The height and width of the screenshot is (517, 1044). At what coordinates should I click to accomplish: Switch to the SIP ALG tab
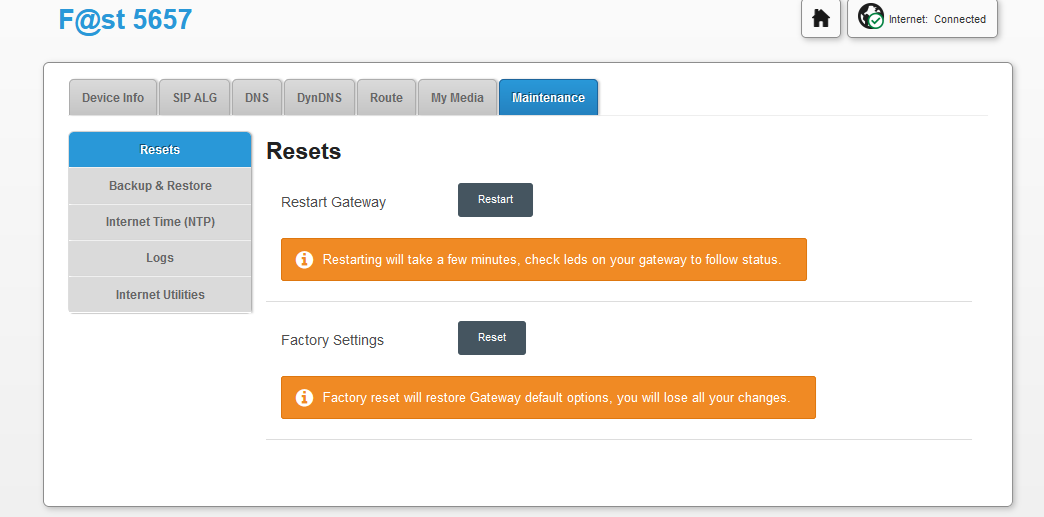195,98
